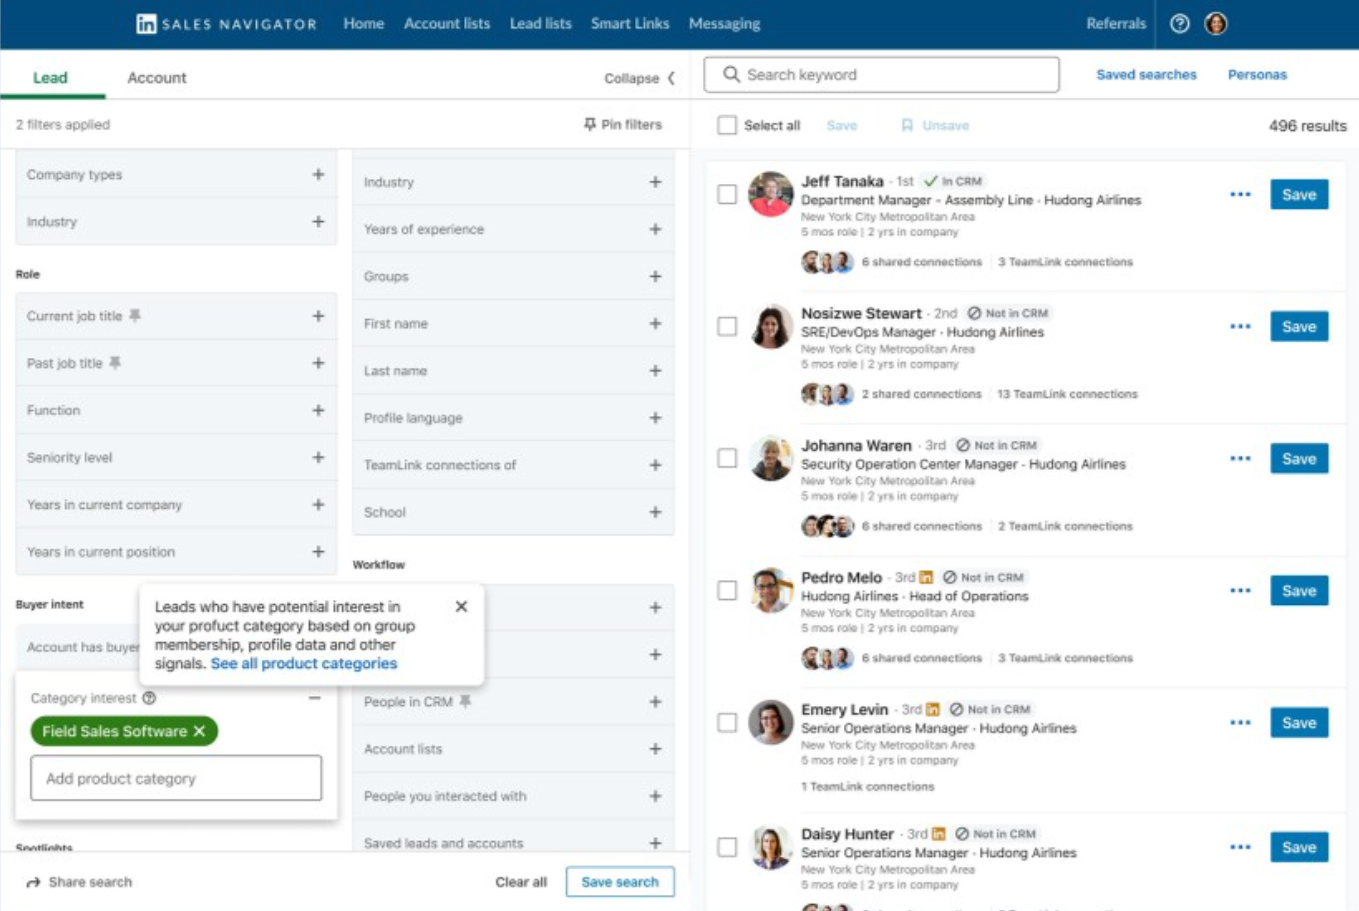Open more options for Pedro Melo

point(1240,590)
